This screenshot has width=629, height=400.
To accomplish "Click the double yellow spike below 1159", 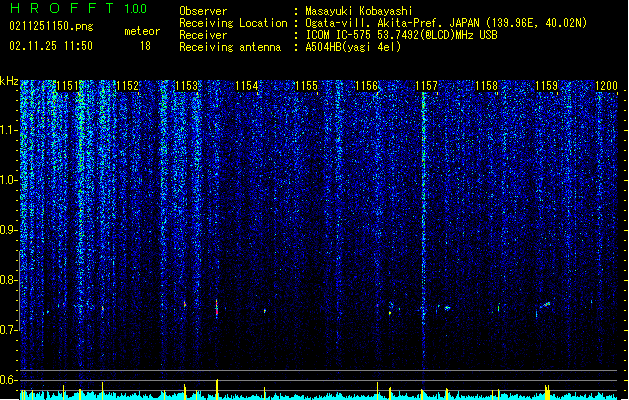I will point(547,392).
